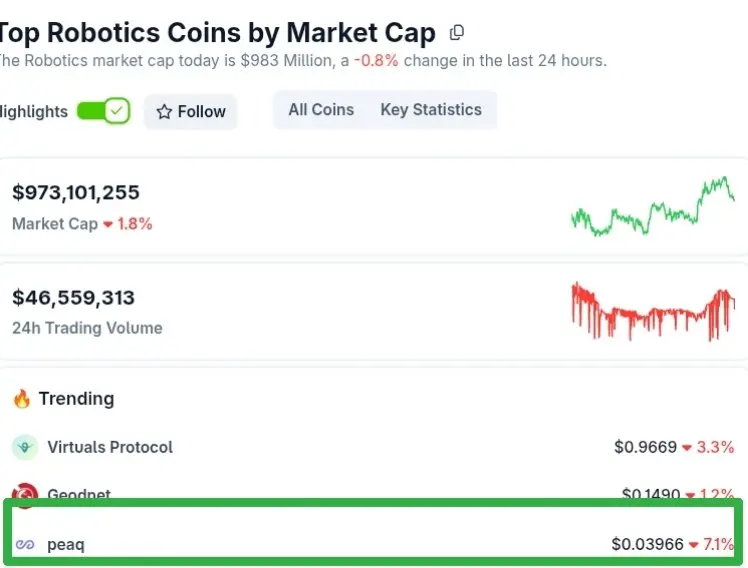
Task: Click the $973,101,255 market cap value
Action: click(x=76, y=192)
